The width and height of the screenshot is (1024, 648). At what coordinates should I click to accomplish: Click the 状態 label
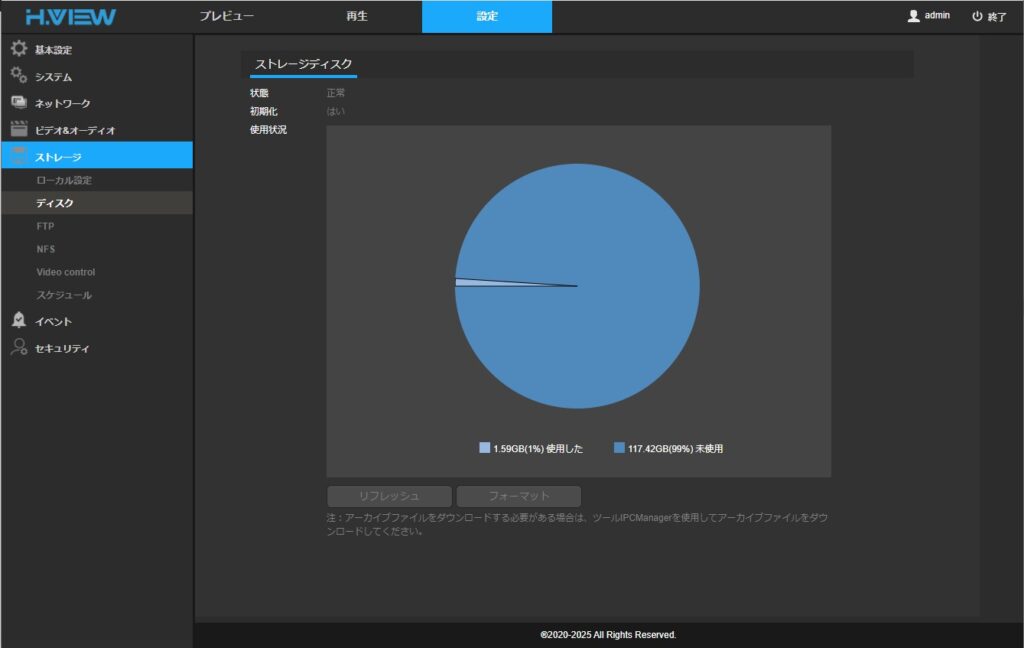click(x=259, y=93)
